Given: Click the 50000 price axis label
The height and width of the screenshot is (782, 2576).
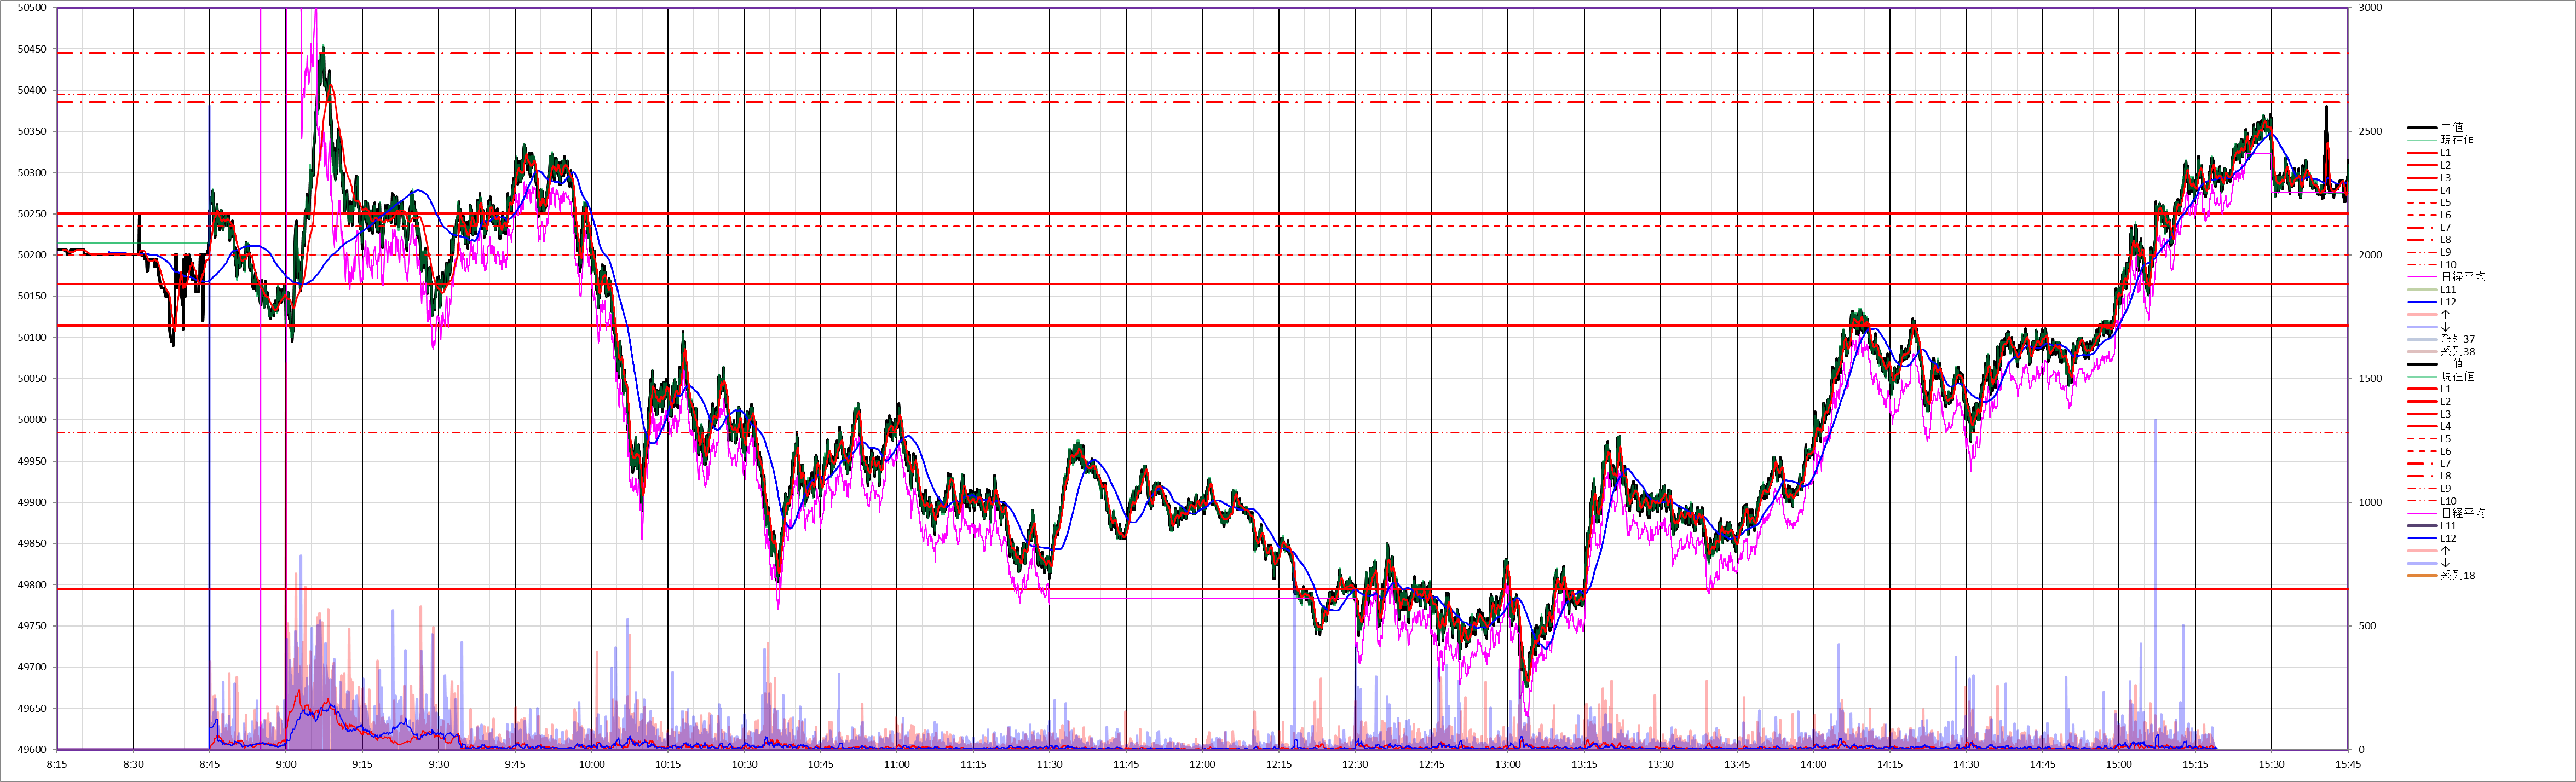Looking at the screenshot, I should pyautogui.click(x=32, y=420).
